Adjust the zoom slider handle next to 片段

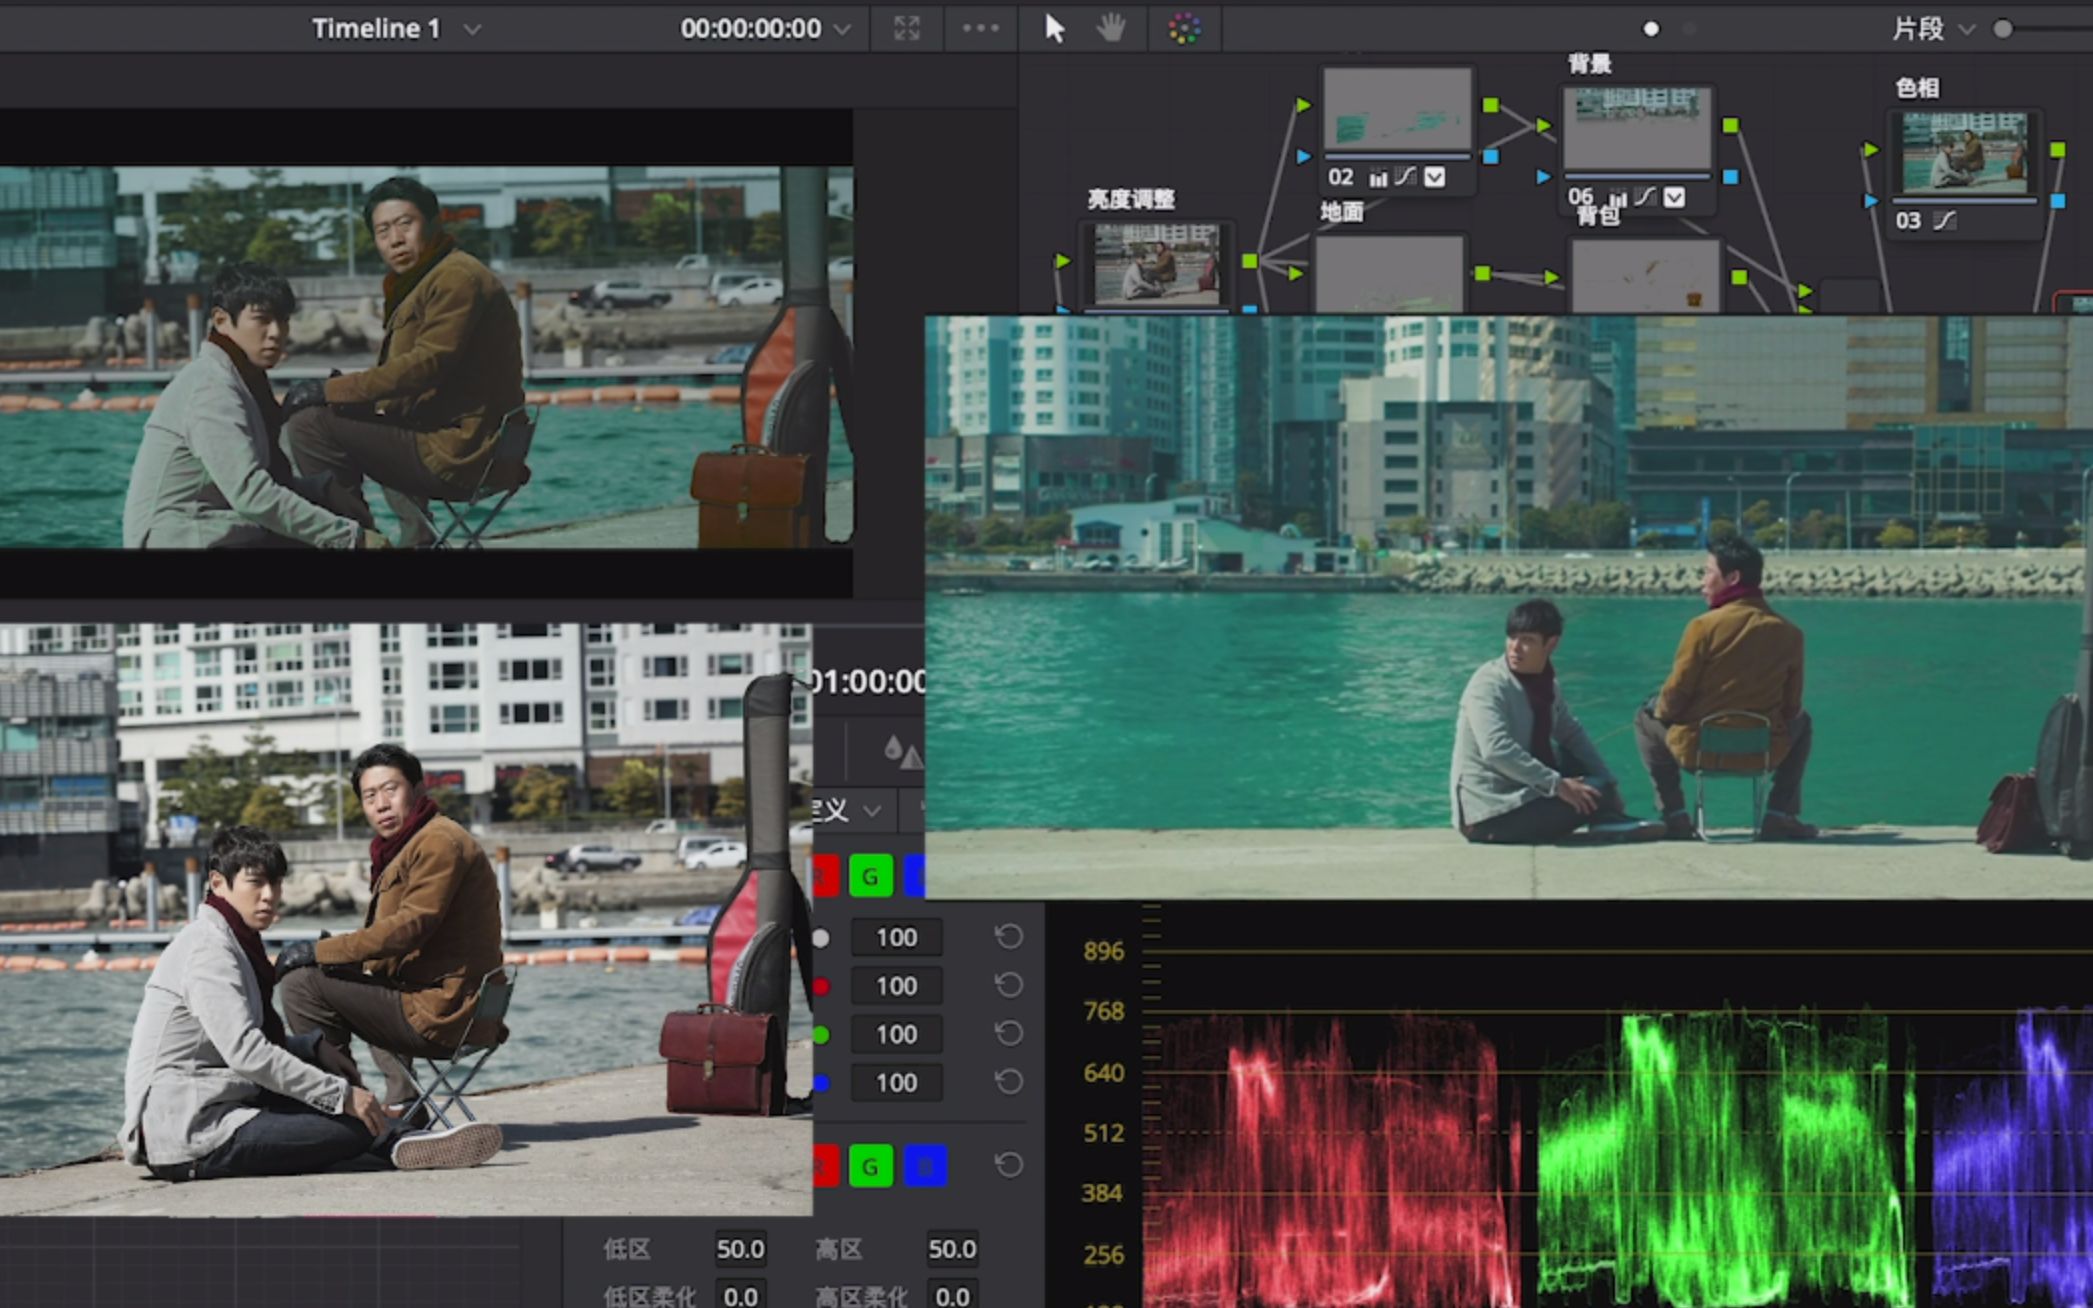2002,29
